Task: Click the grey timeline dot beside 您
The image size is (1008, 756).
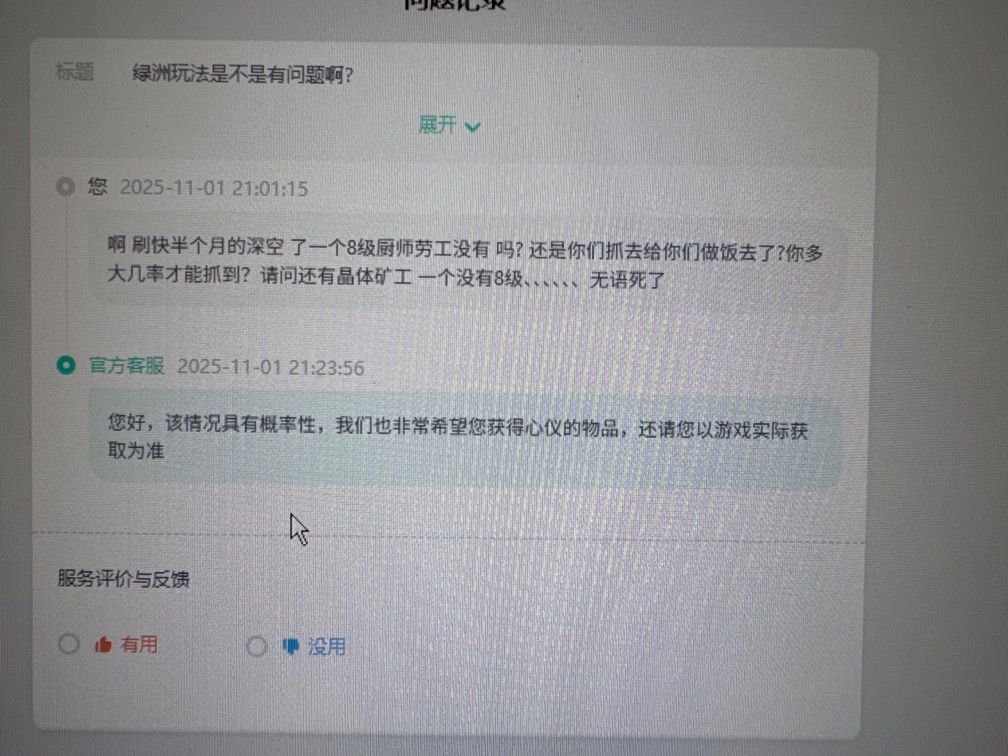Action: pos(65,187)
